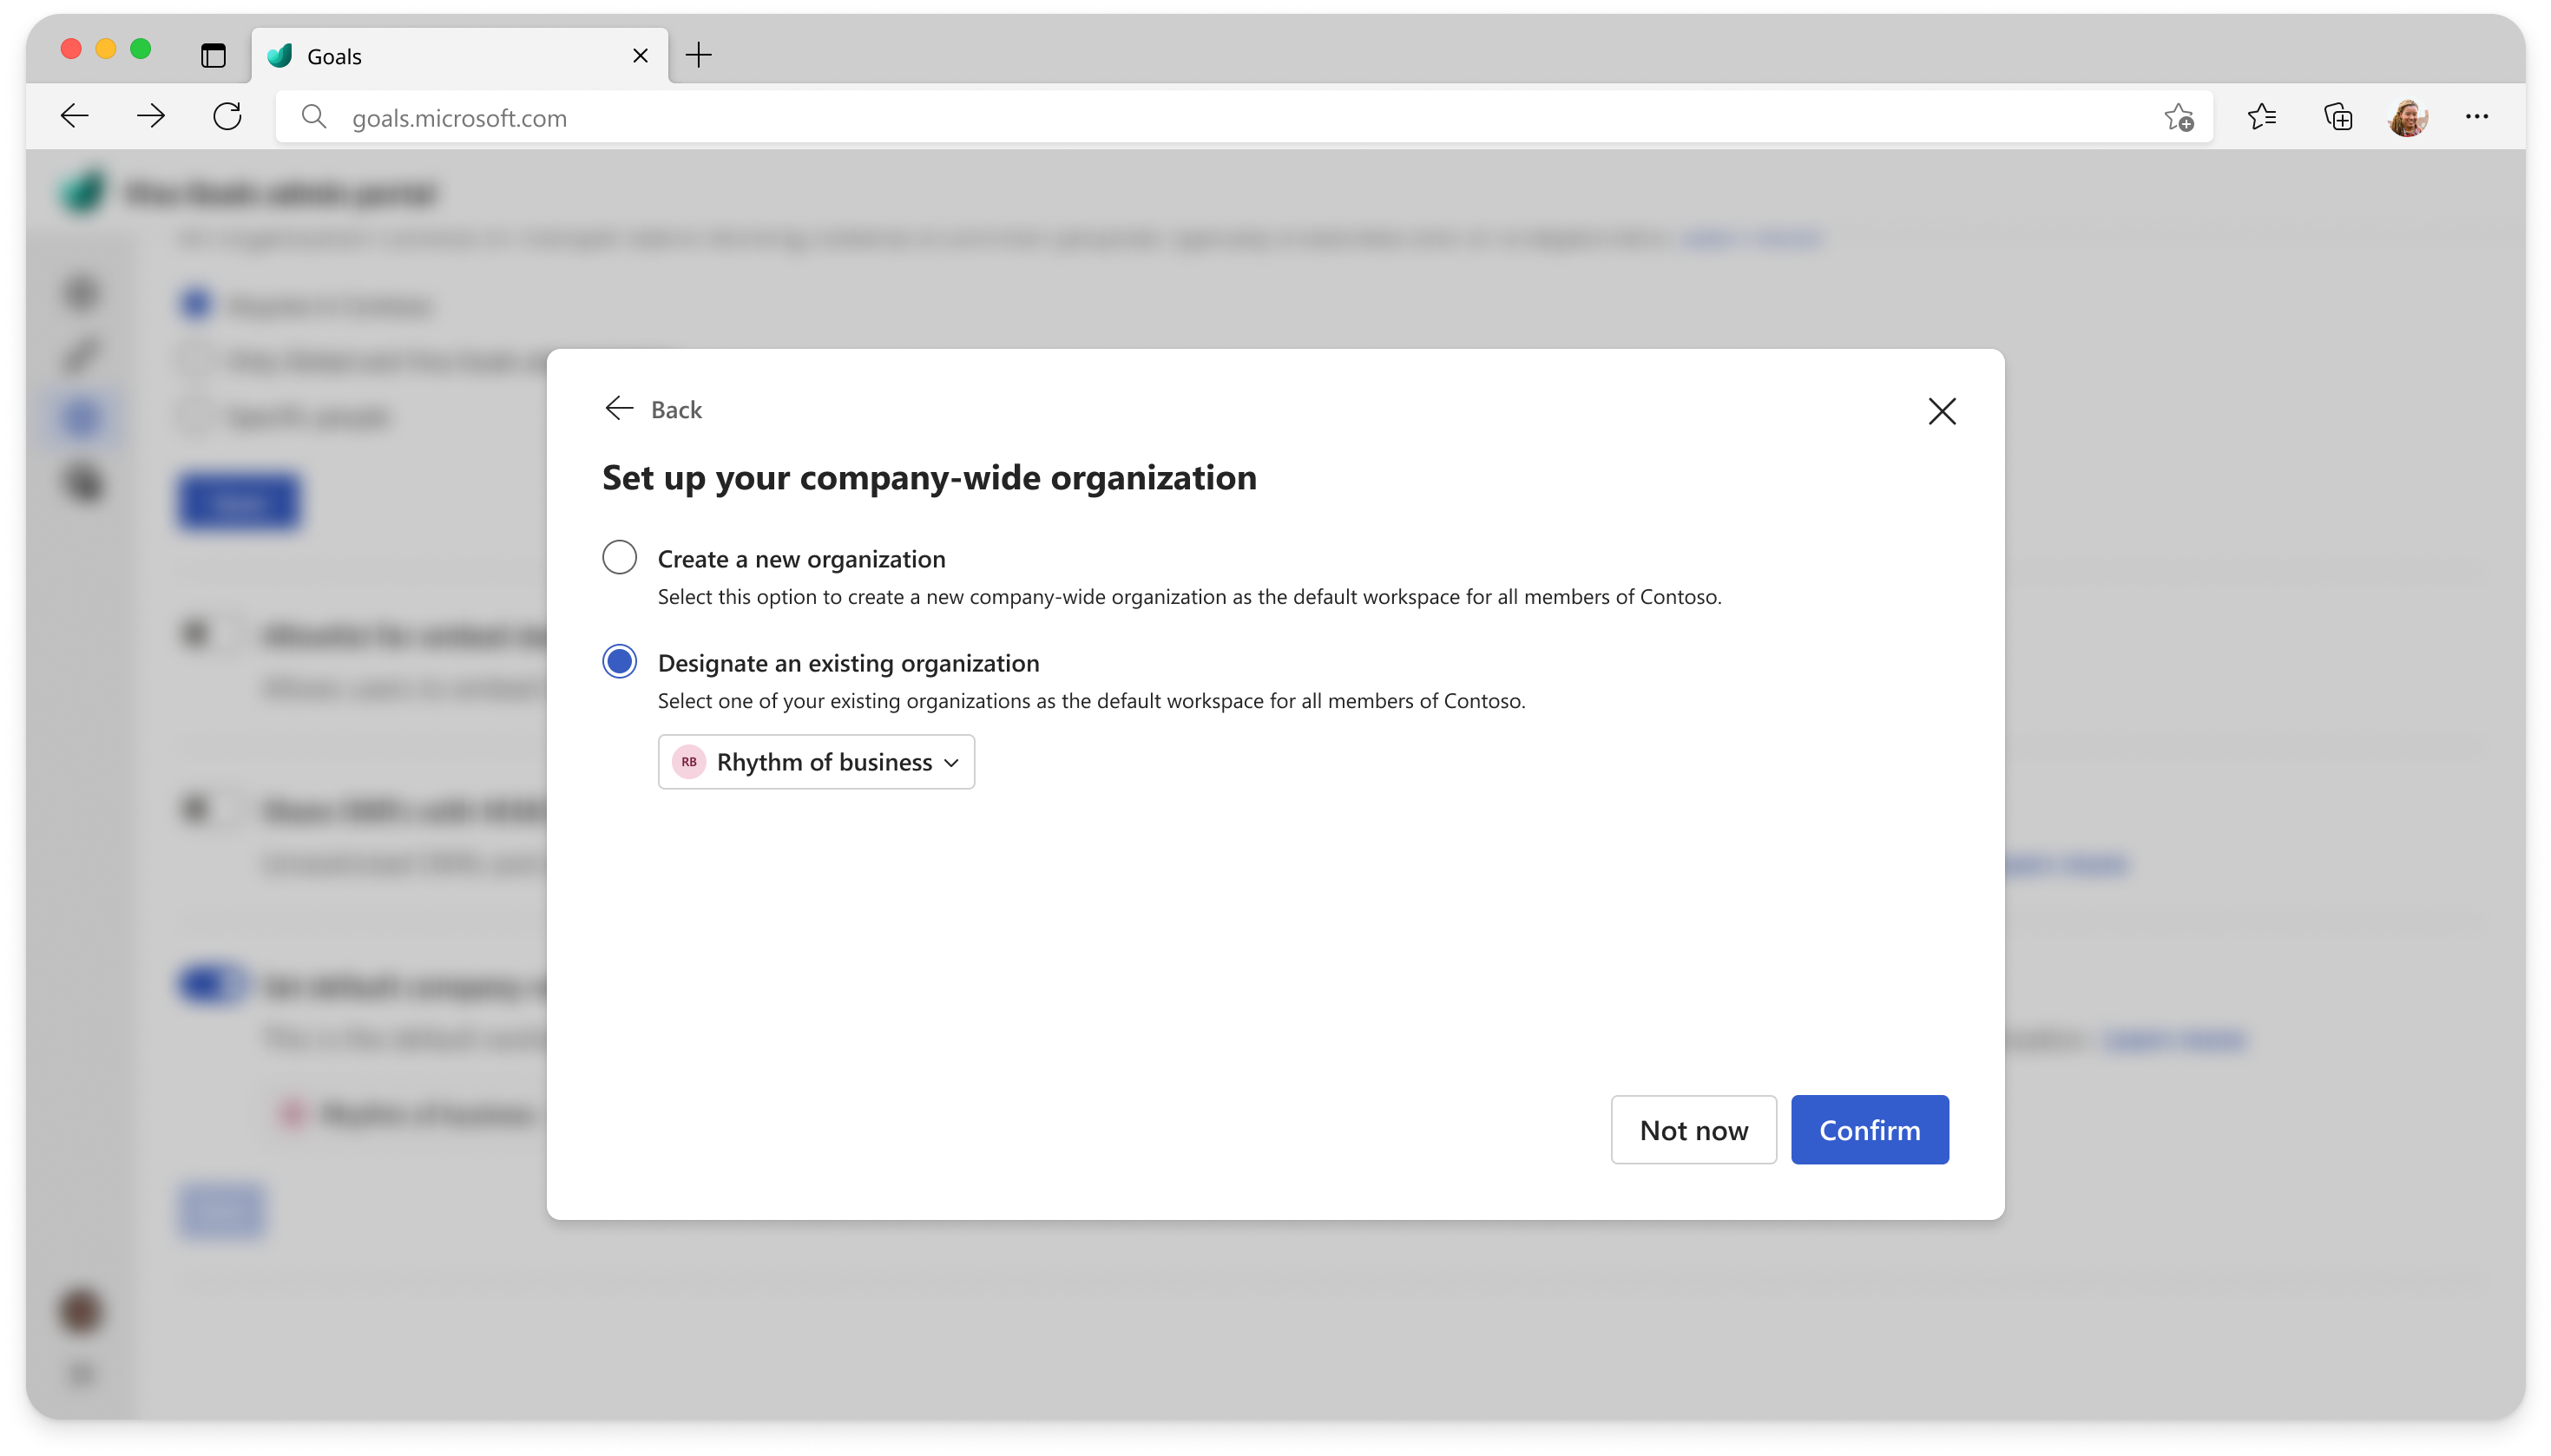Click the Confirm button
The image size is (2551, 1456).
[x=1870, y=1128]
